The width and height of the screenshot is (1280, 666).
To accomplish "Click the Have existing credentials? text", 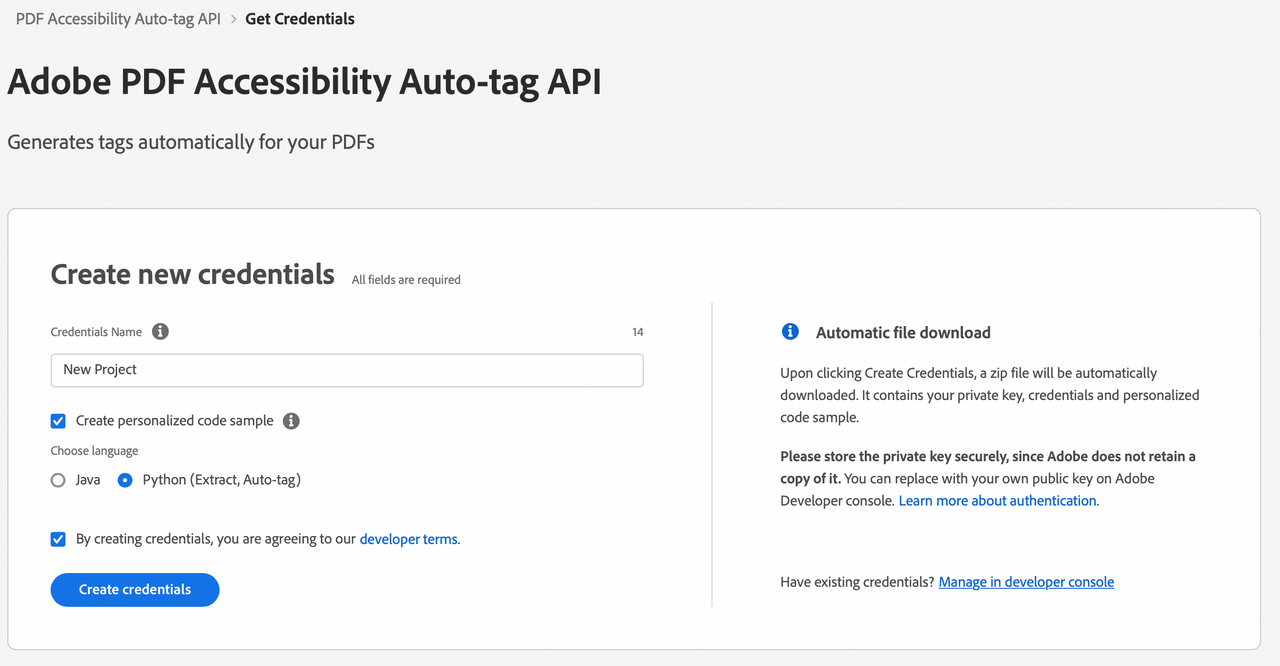I will point(857,582).
